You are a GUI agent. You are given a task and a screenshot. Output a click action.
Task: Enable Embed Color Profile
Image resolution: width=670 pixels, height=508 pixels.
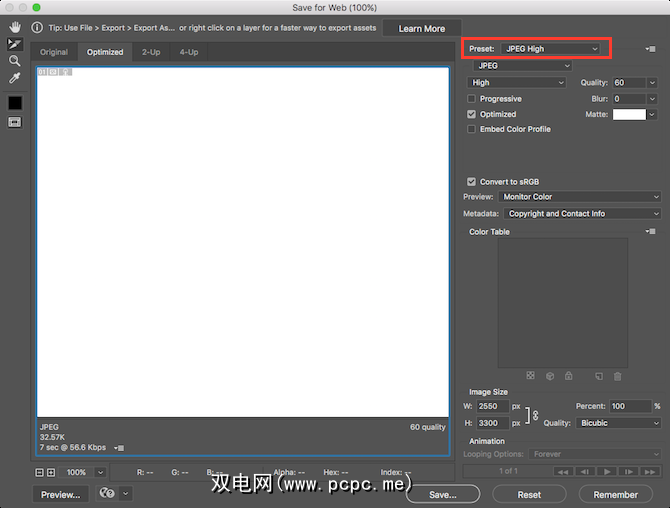471,129
